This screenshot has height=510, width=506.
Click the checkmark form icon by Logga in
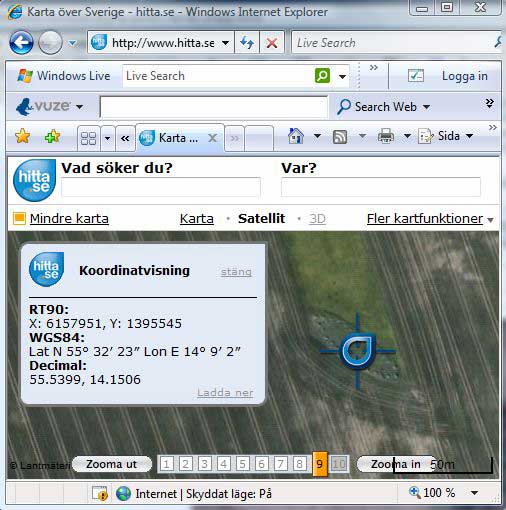pos(416,76)
